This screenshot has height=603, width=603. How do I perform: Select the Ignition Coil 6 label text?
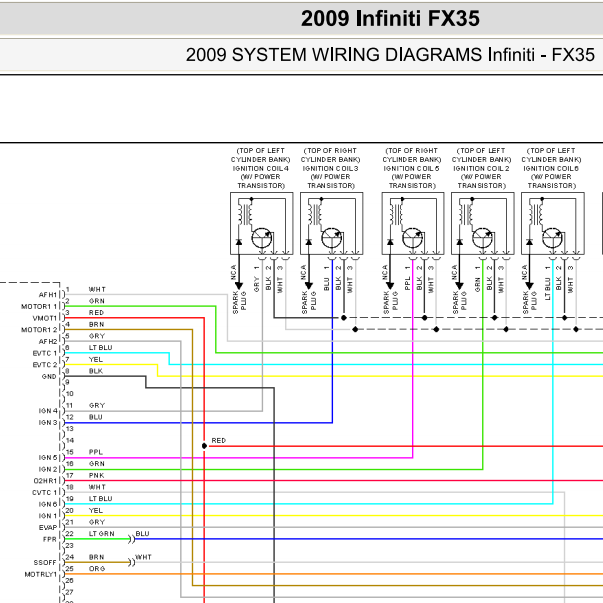551,168
